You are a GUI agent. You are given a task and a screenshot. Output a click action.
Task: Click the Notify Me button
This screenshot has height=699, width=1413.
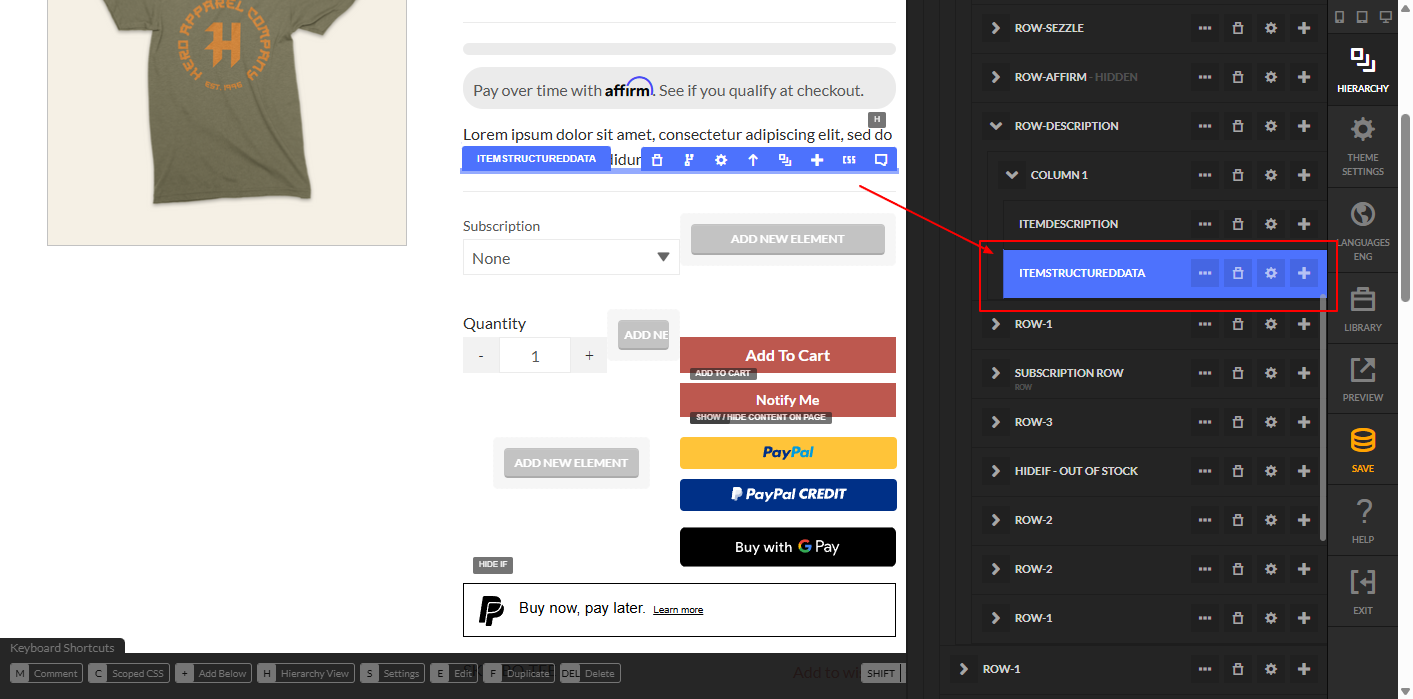coord(788,400)
